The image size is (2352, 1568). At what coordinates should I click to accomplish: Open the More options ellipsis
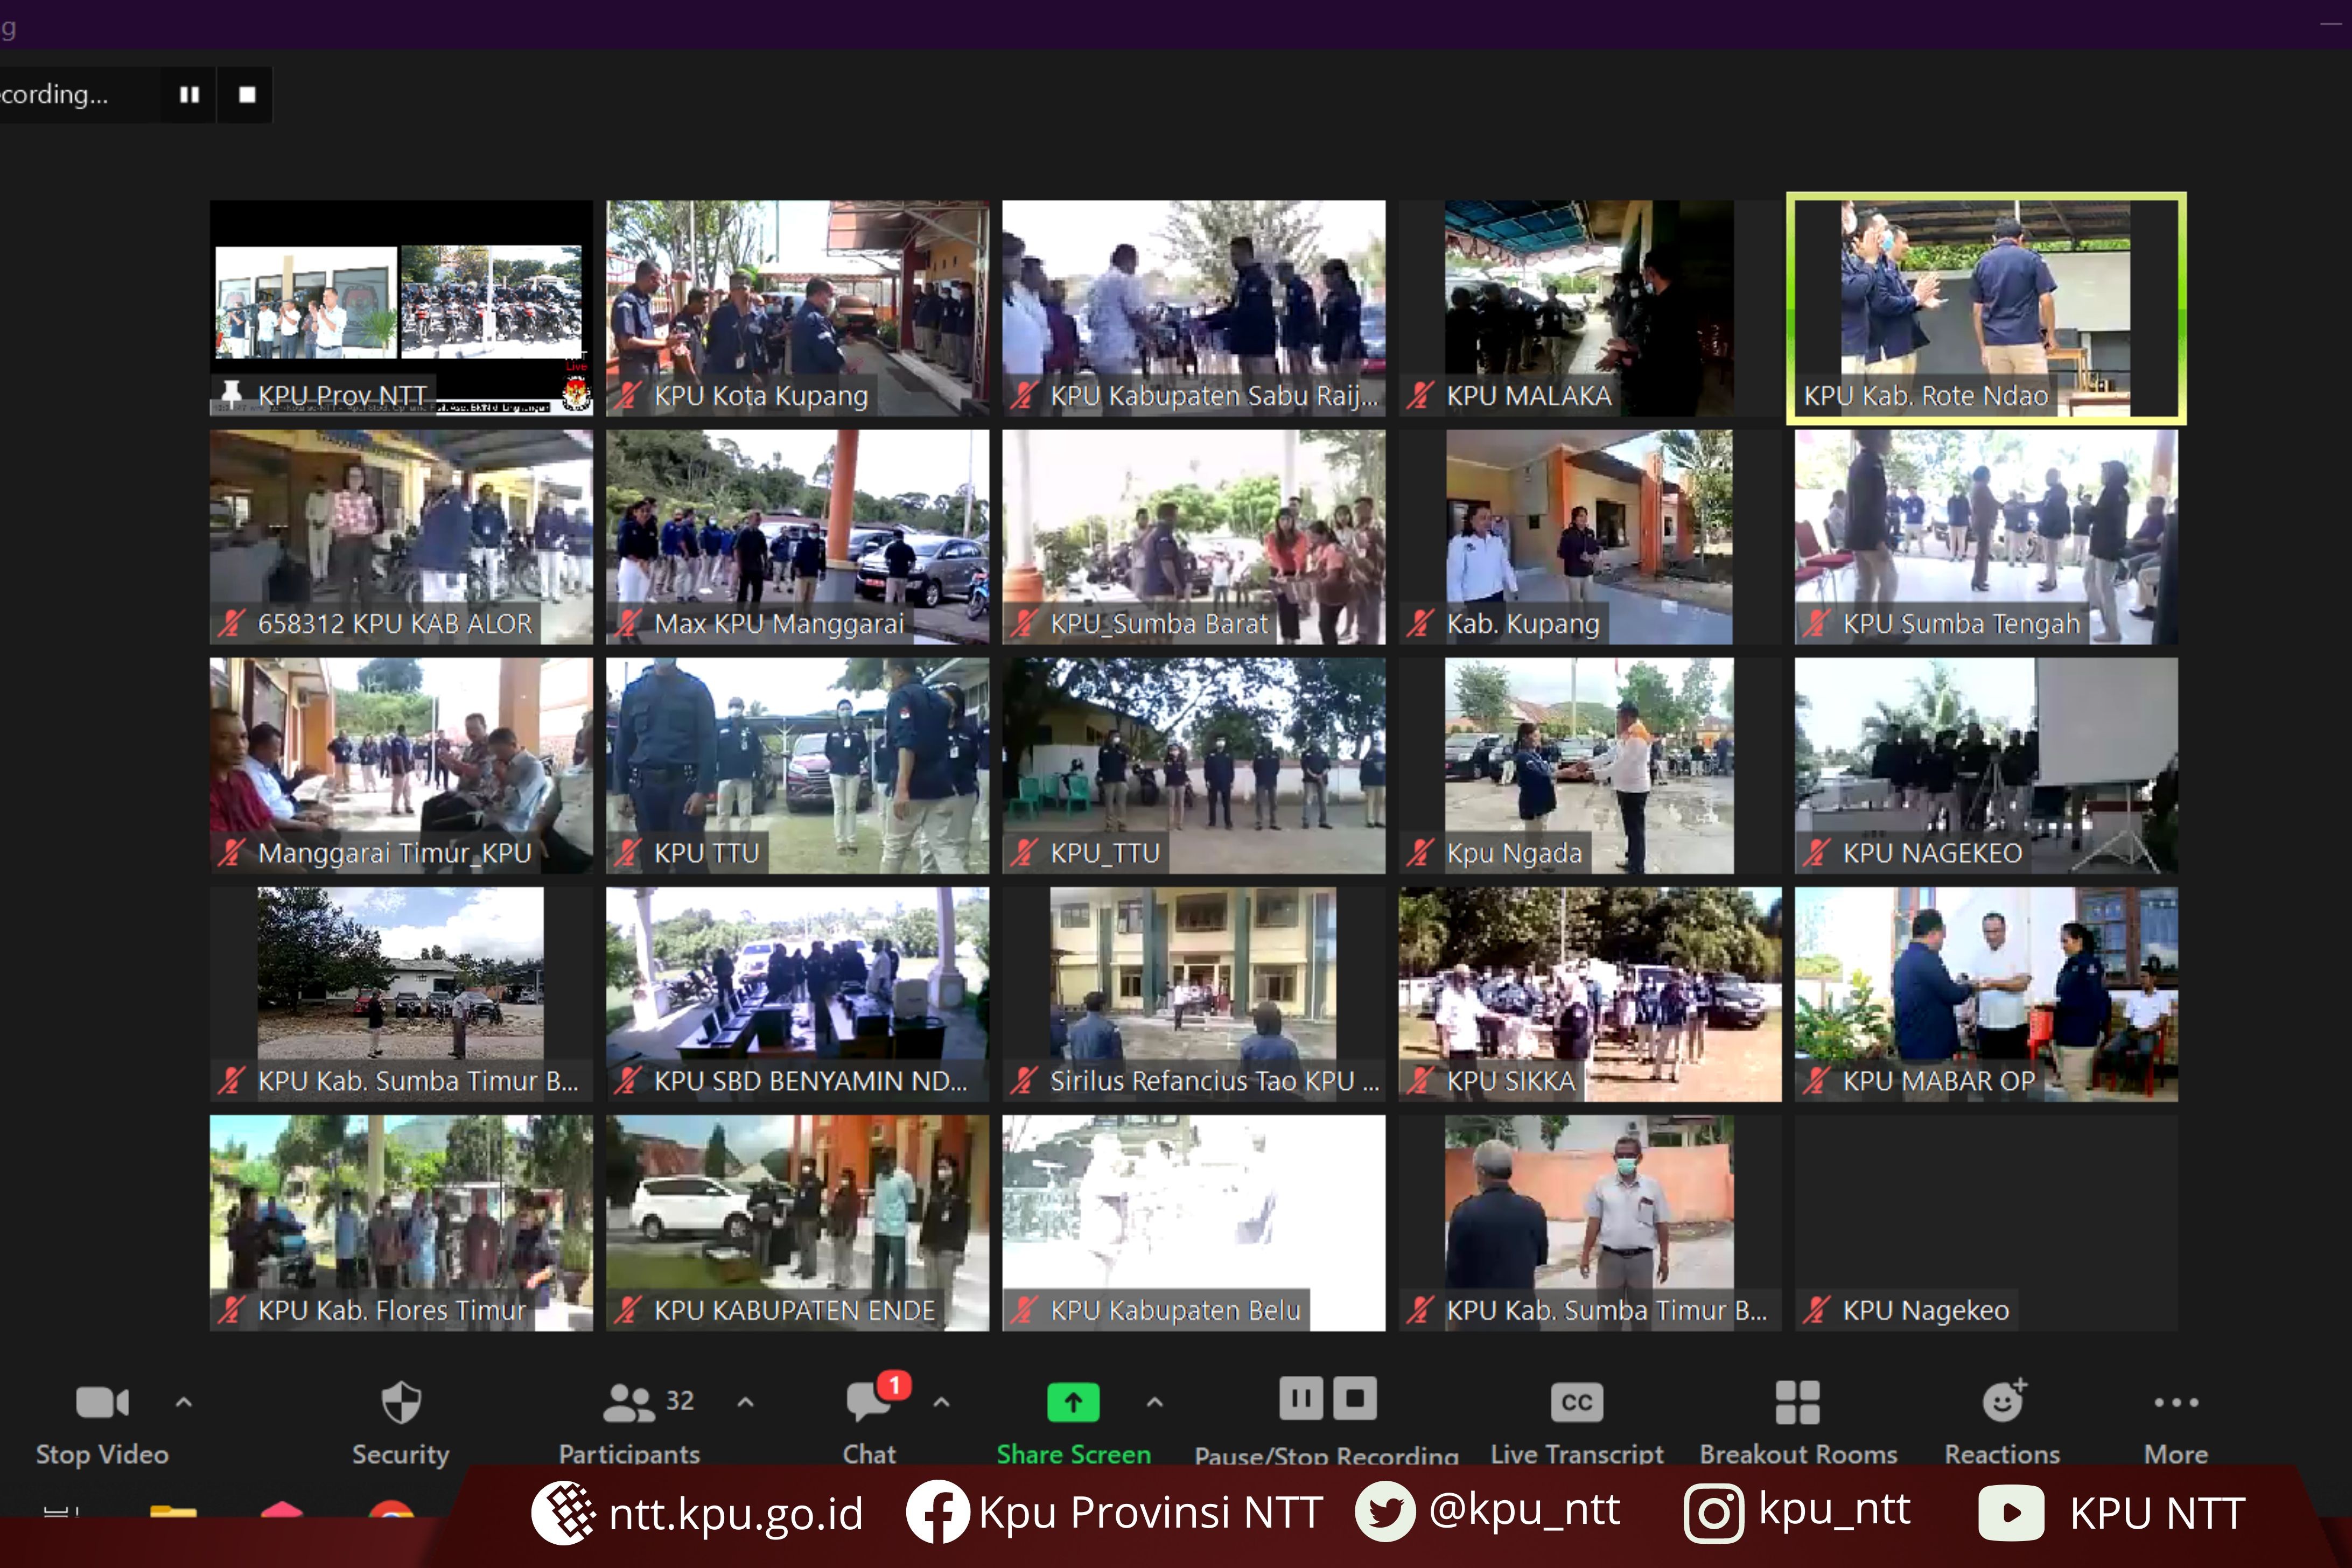click(x=2176, y=1402)
